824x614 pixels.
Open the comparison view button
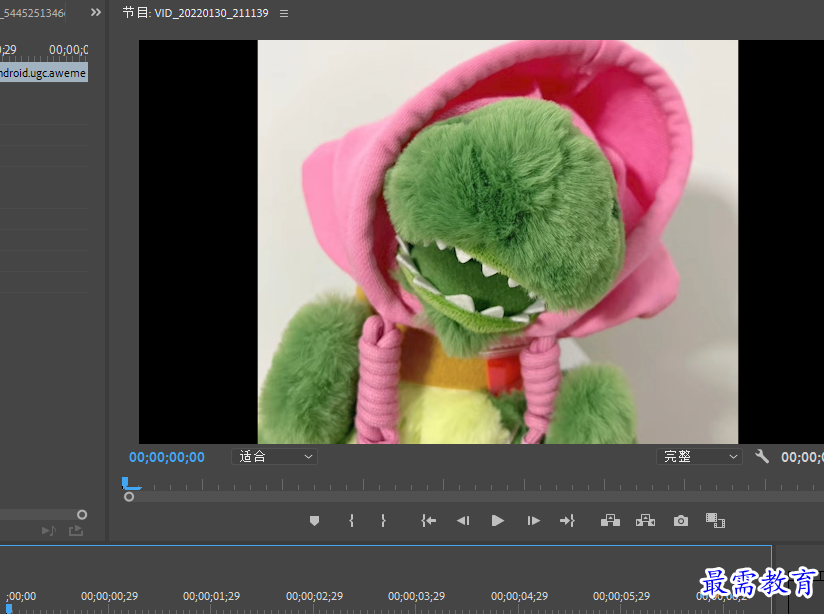(x=715, y=521)
